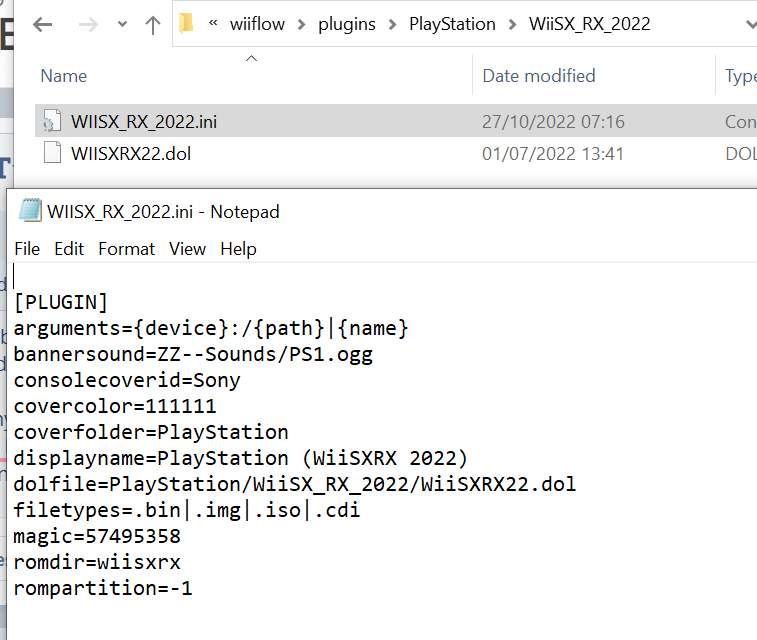Place cursor in bannersound= line
Image resolution: width=757 pixels, height=640 pixels.
pyautogui.click(x=193, y=355)
